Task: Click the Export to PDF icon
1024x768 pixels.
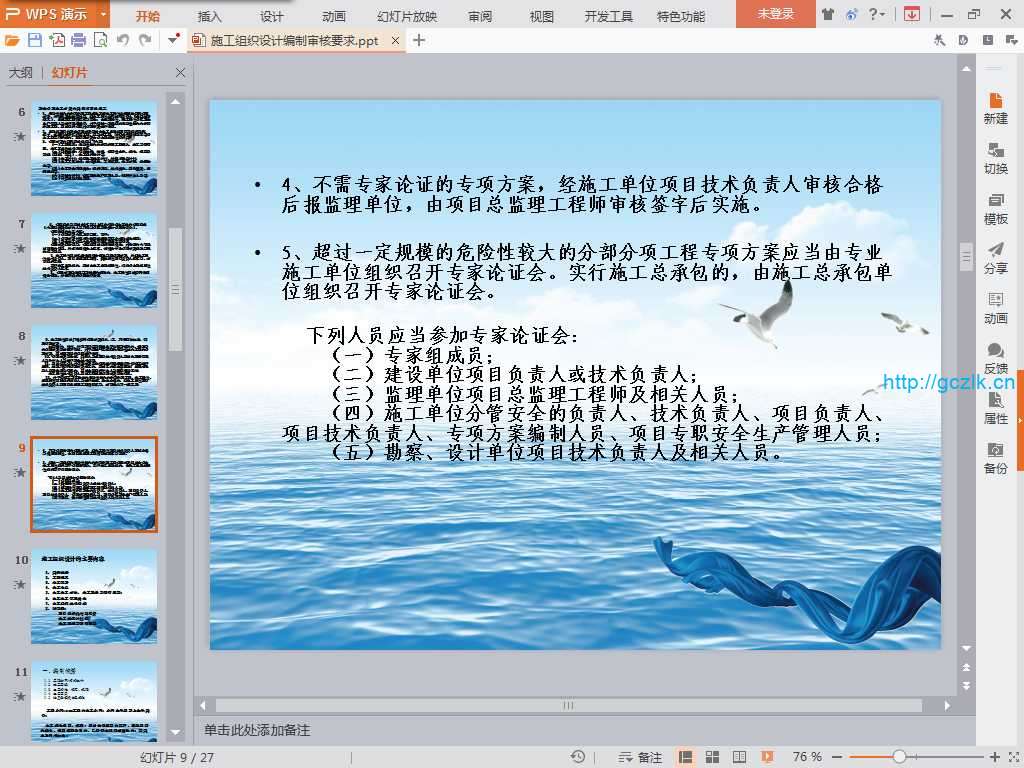Action: click(x=57, y=40)
